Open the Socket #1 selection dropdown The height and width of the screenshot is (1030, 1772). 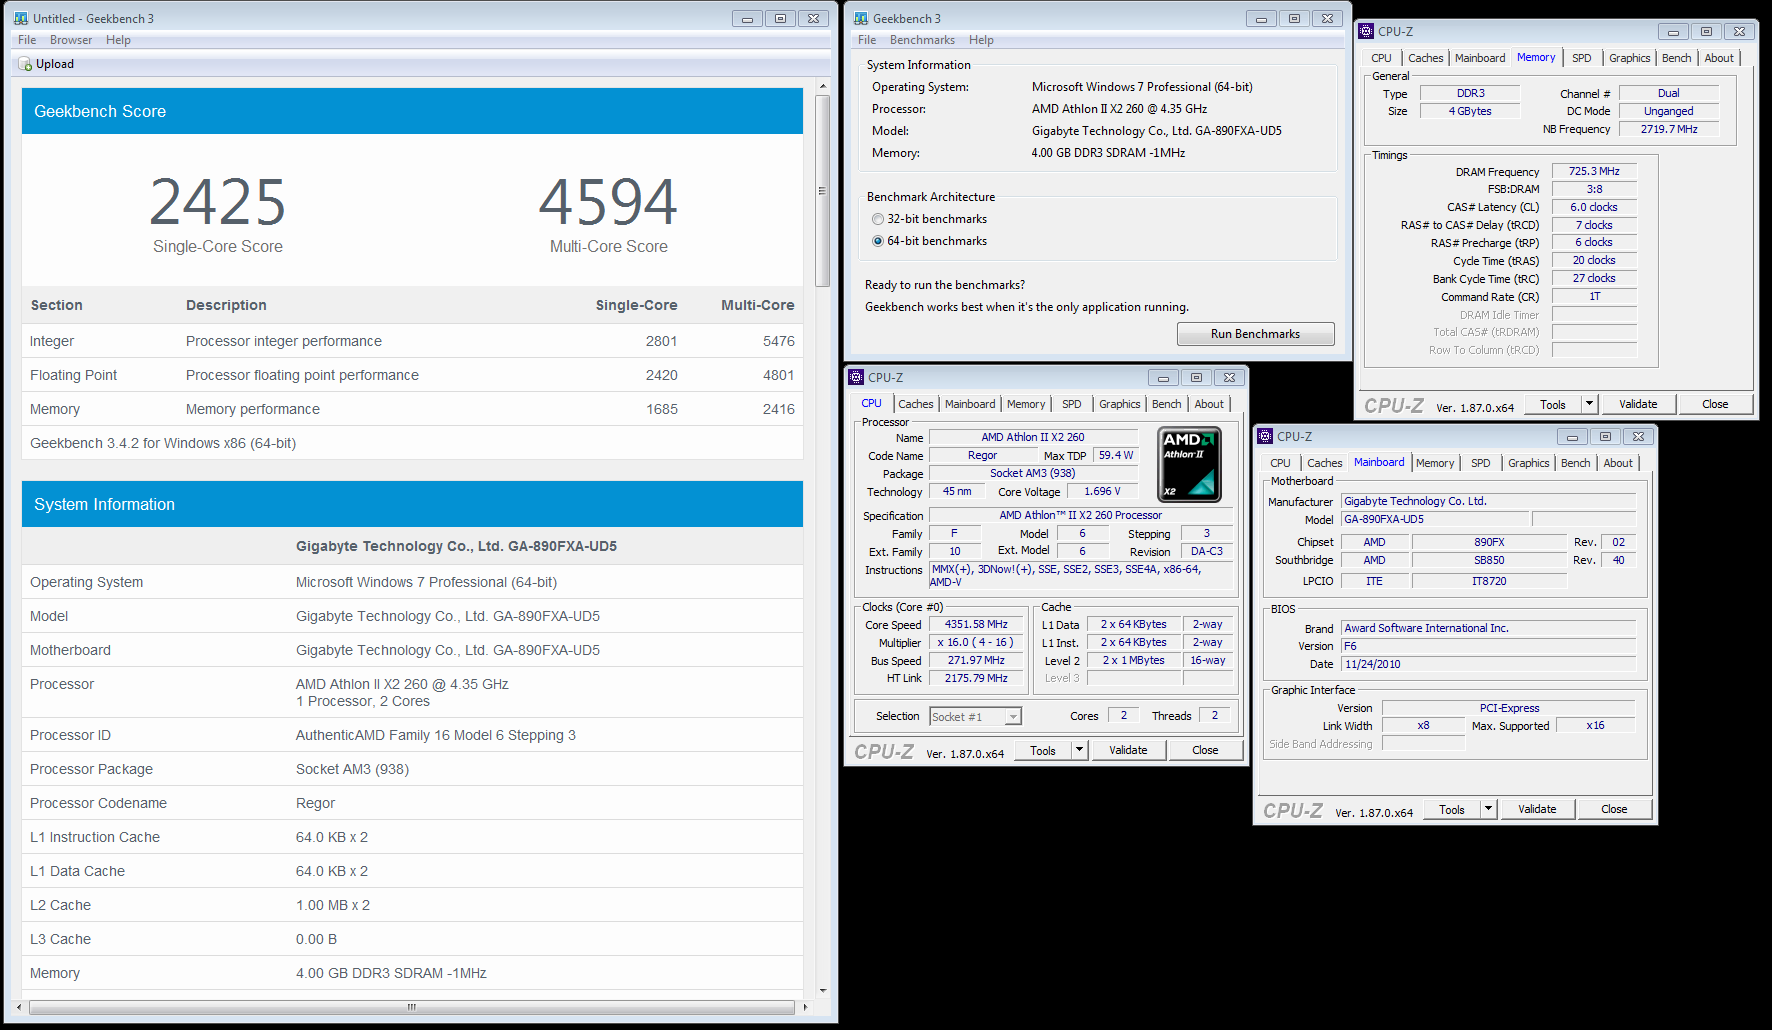1013,716
